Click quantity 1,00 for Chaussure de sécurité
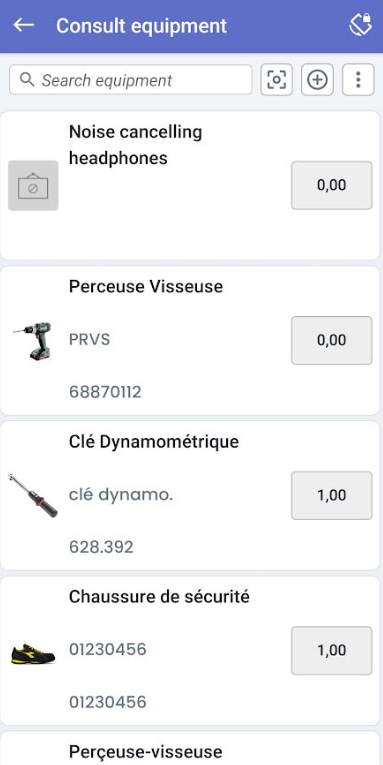Viewport: 383px width, 765px height. click(x=332, y=650)
